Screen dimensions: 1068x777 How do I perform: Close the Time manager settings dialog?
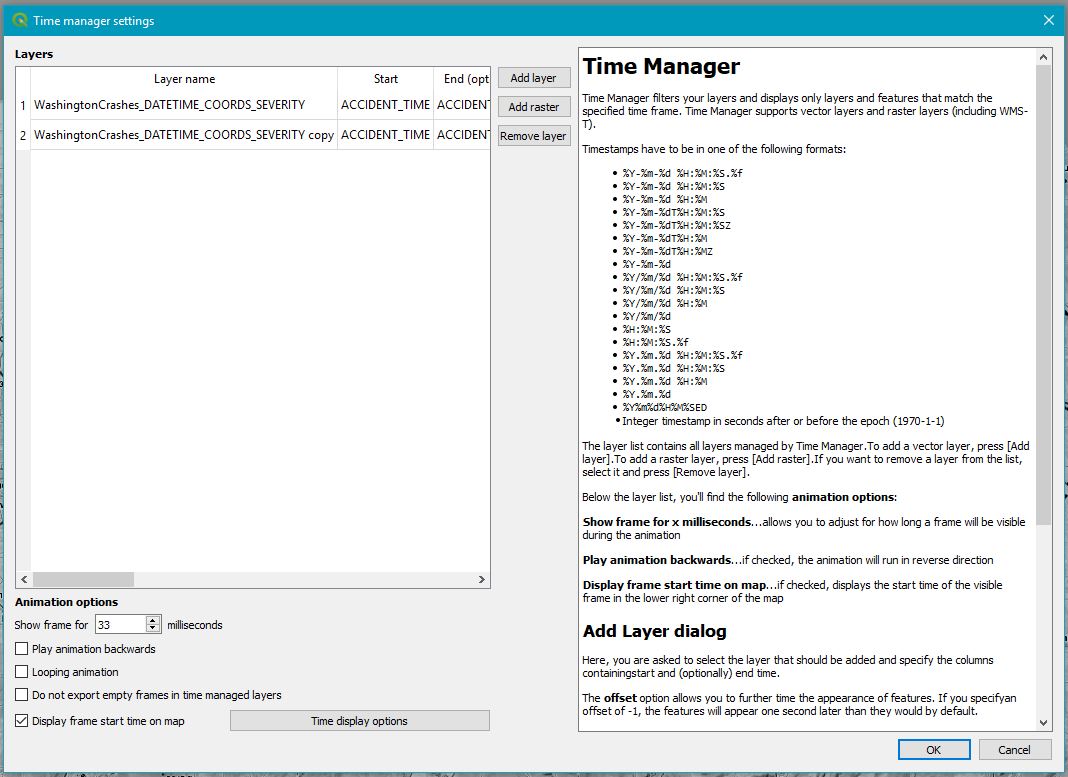click(x=1048, y=20)
